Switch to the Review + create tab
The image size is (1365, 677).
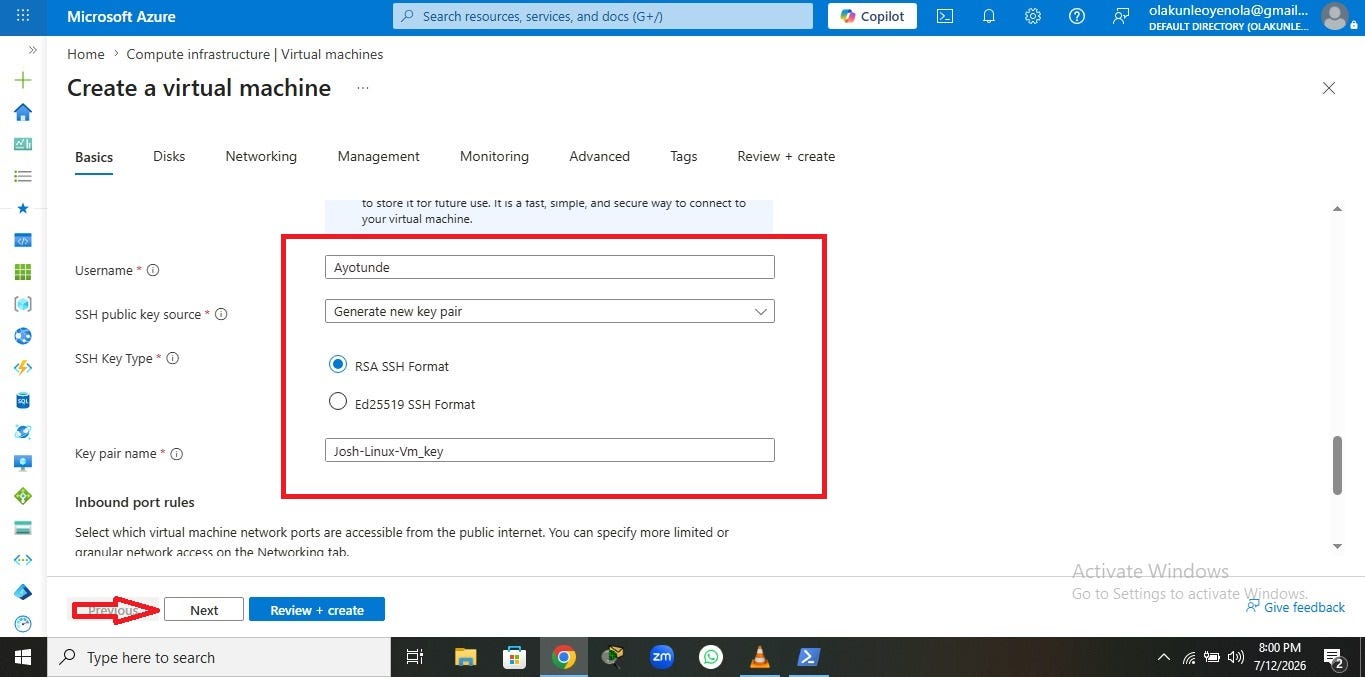[786, 156]
